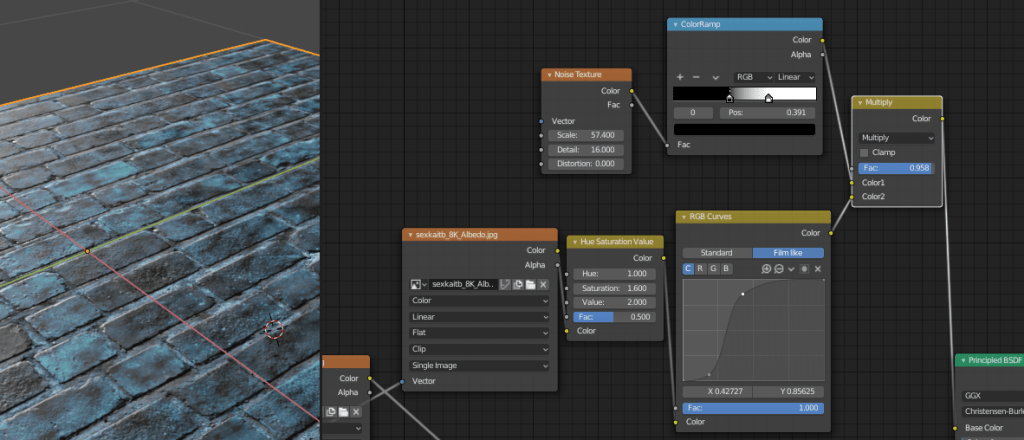The width and height of the screenshot is (1024, 440).
Task: Click the ColorRamp black color swatch
Action: [744, 129]
